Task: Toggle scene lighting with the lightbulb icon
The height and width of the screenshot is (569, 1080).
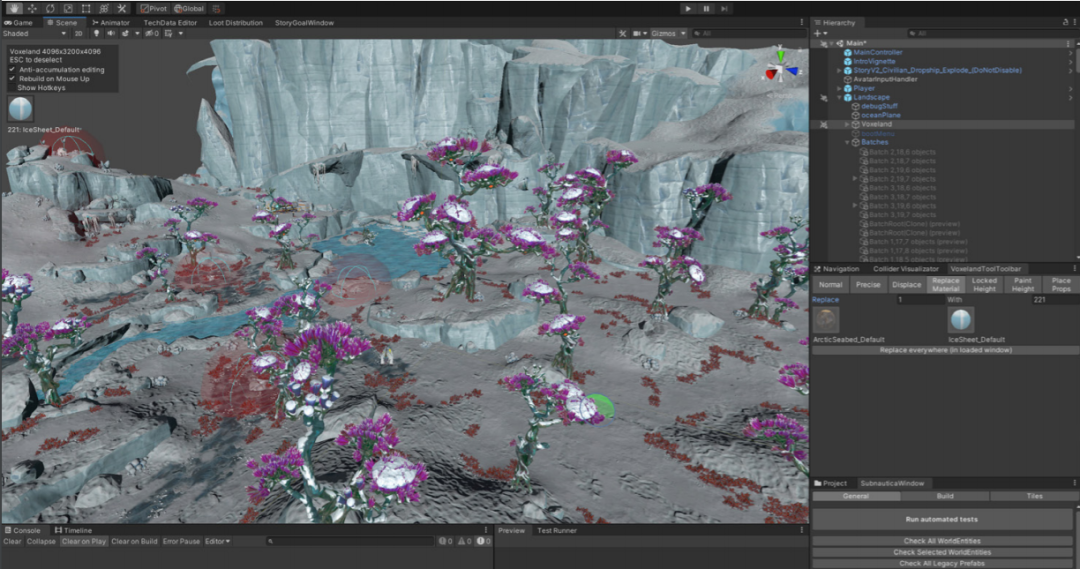Action: [95, 33]
